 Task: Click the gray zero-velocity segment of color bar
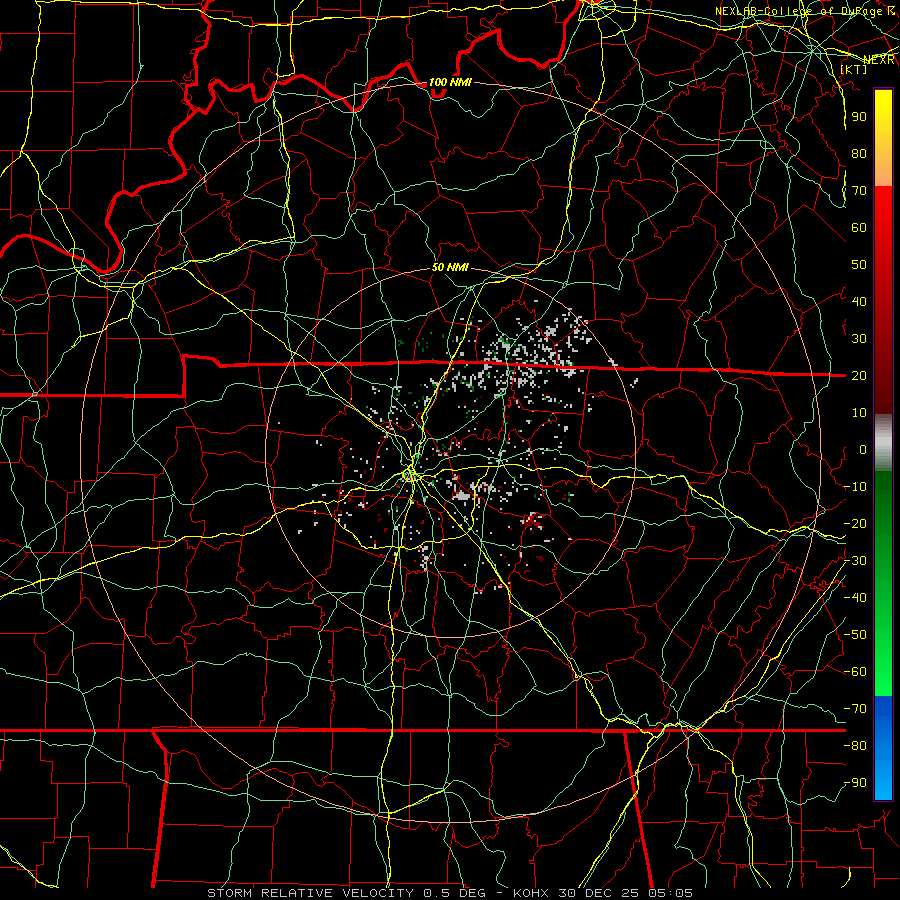[883, 442]
